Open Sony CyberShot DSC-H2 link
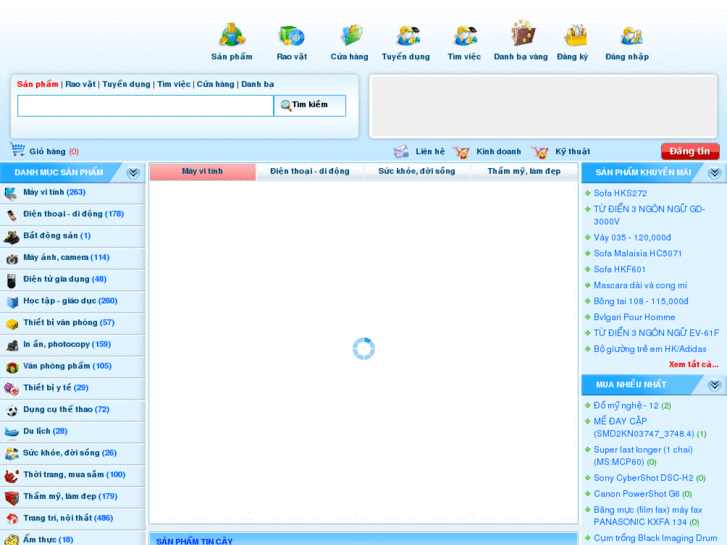Image resolution: width=727 pixels, height=545 pixels. (643, 478)
